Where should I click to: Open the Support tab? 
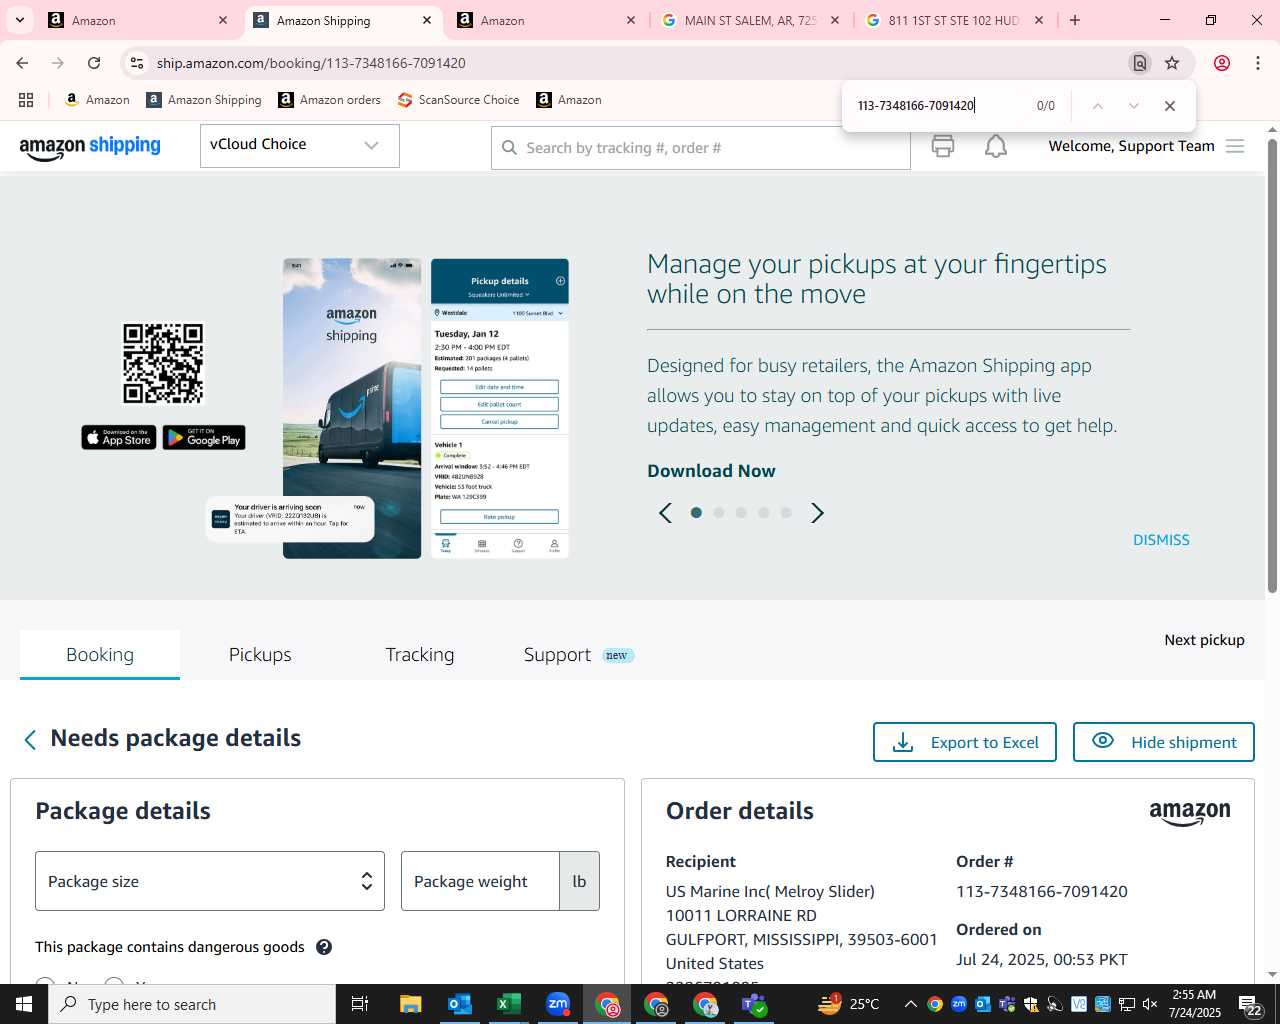pyautogui.click(x=557, y=655)
